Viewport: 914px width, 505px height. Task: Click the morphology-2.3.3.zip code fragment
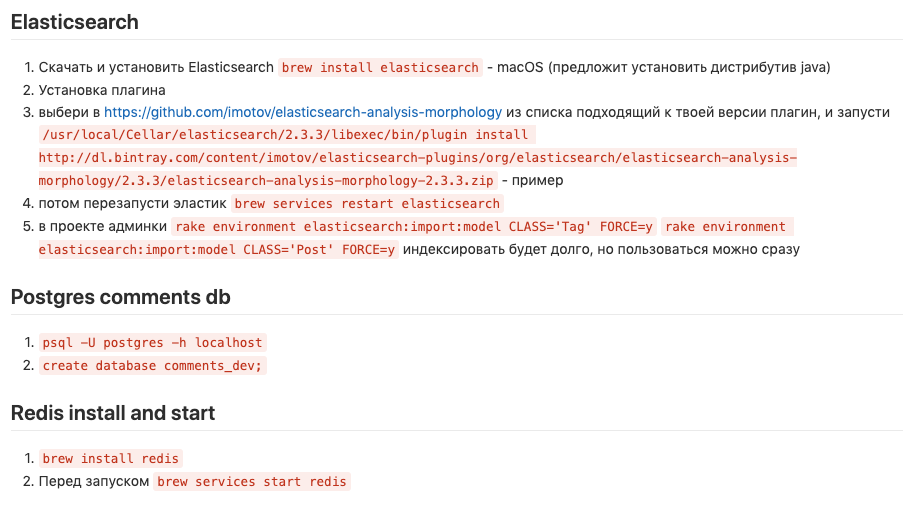pos(268,181)
